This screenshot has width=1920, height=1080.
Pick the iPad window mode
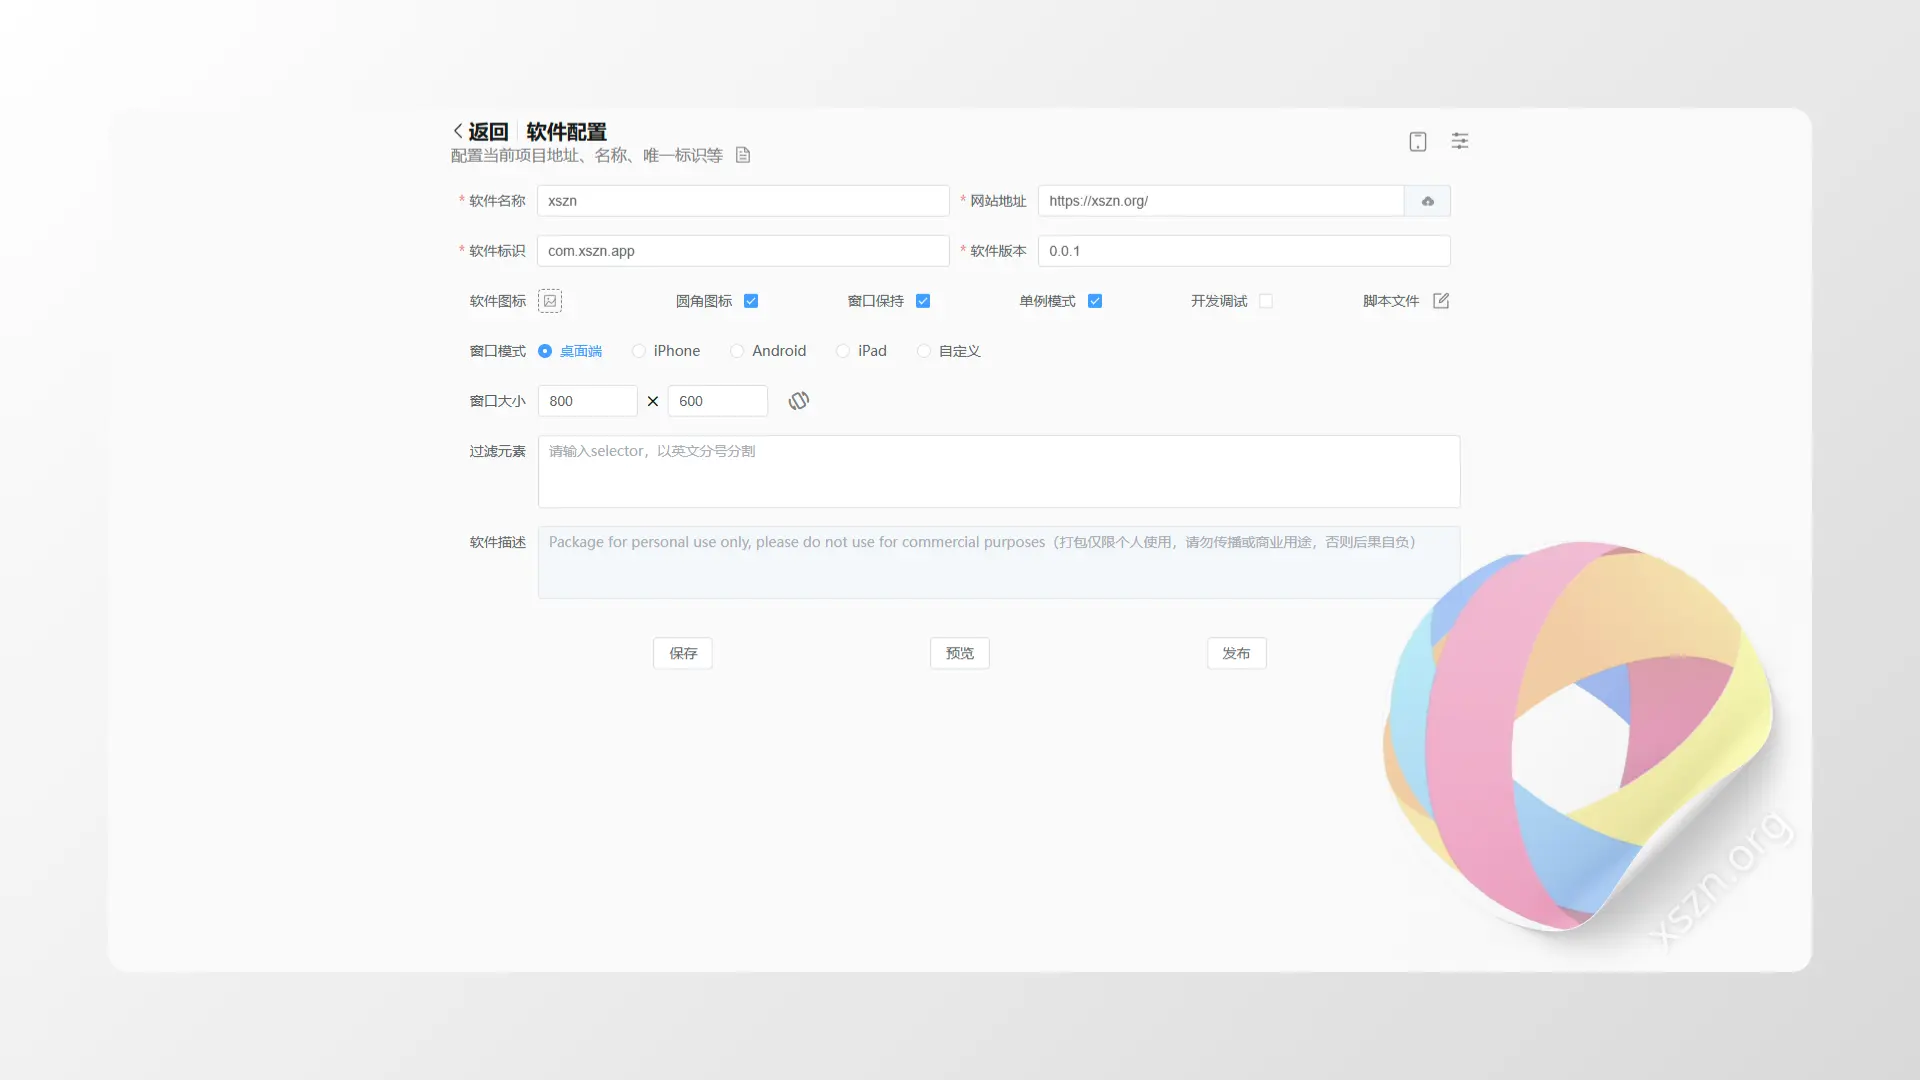(x=862, y=351)
